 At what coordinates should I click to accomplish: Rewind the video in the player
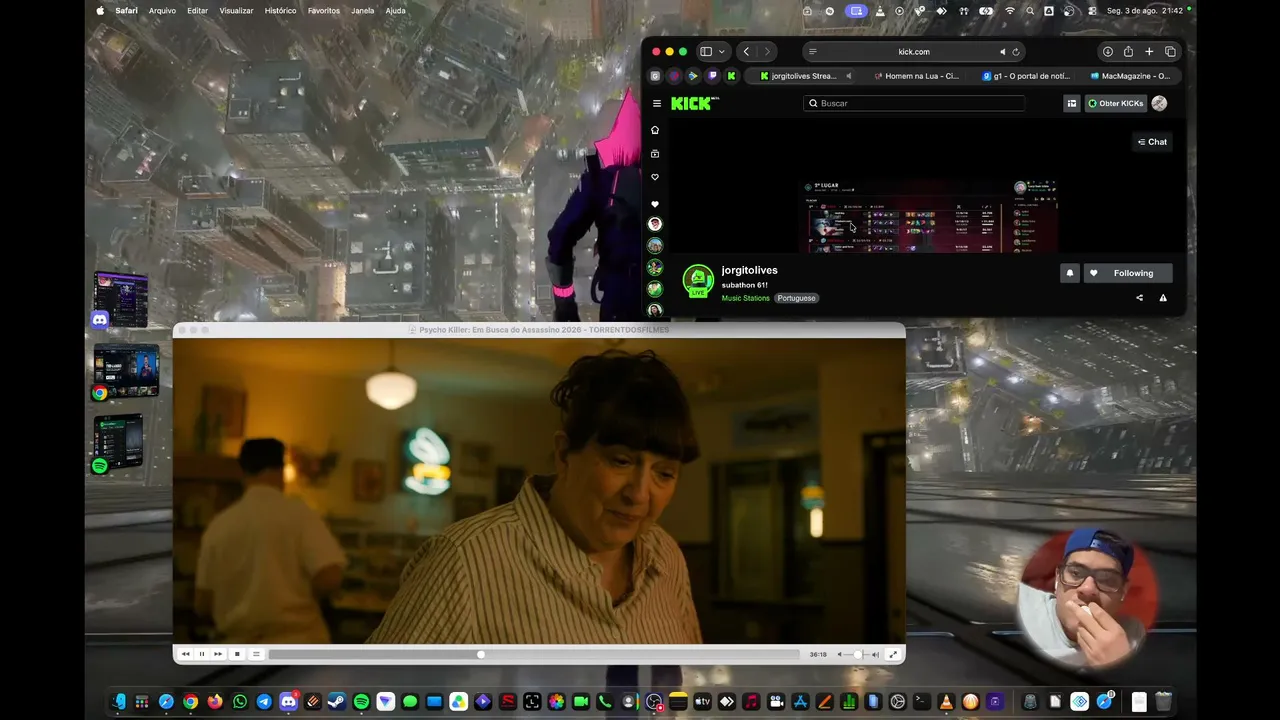[x=185, y=654]
